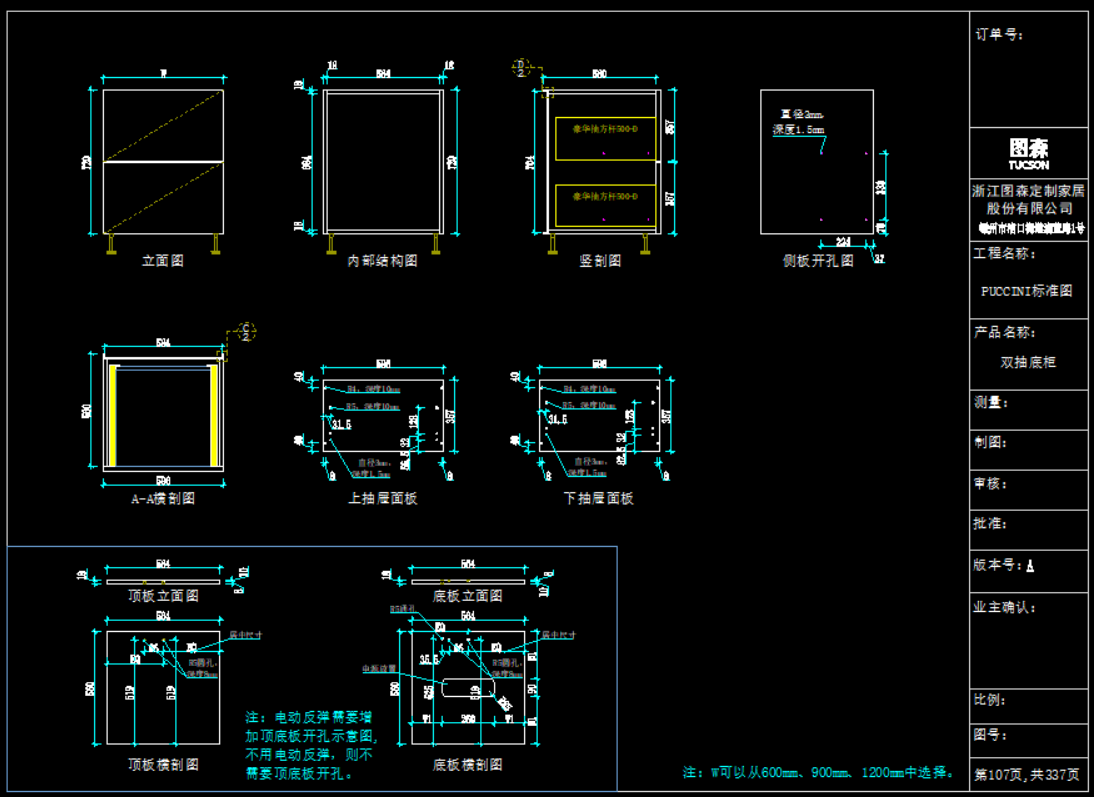1094x797 pixels.
Task: Click the right cabinet leg in 内部结构图
Action: (435, 244)
